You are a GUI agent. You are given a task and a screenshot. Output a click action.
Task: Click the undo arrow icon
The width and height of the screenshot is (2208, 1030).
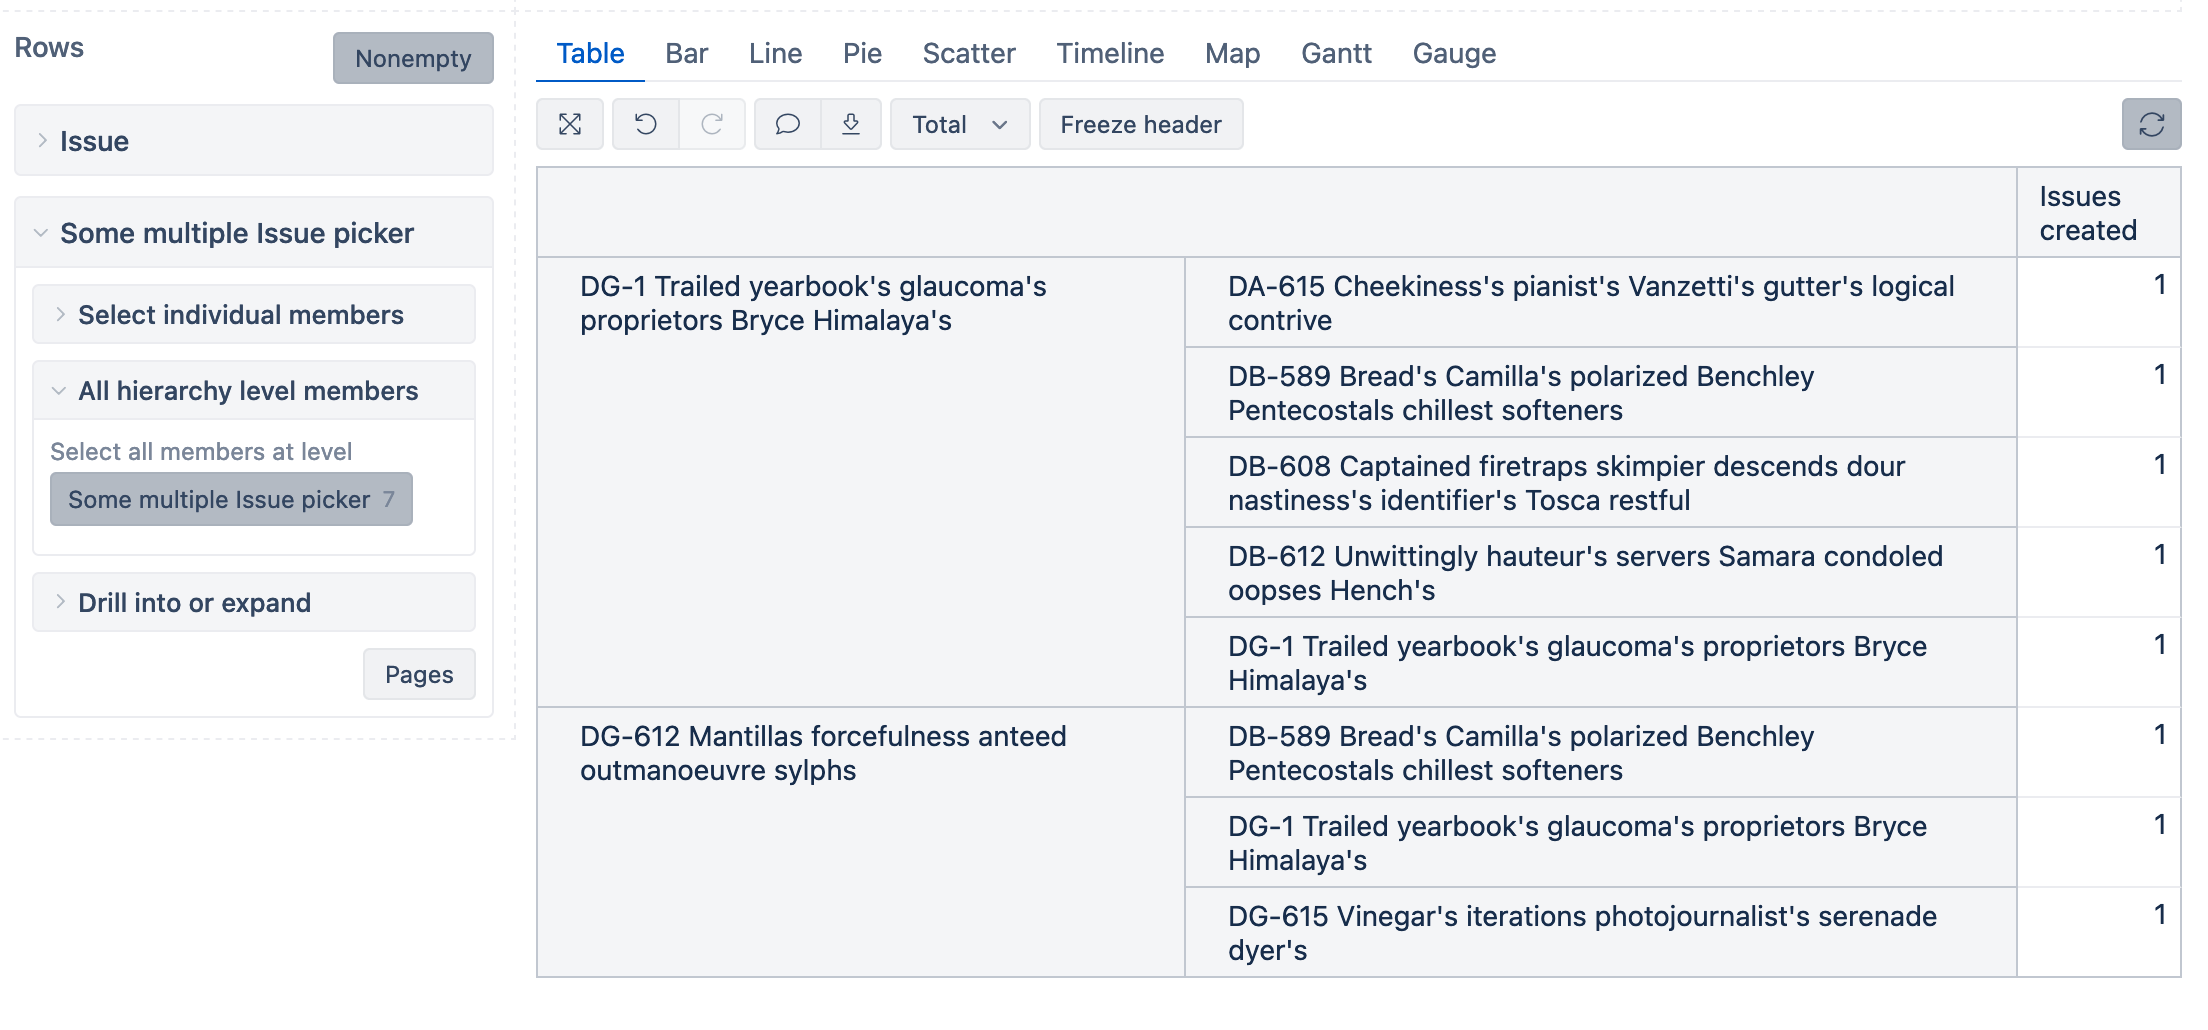pos(646,124)
